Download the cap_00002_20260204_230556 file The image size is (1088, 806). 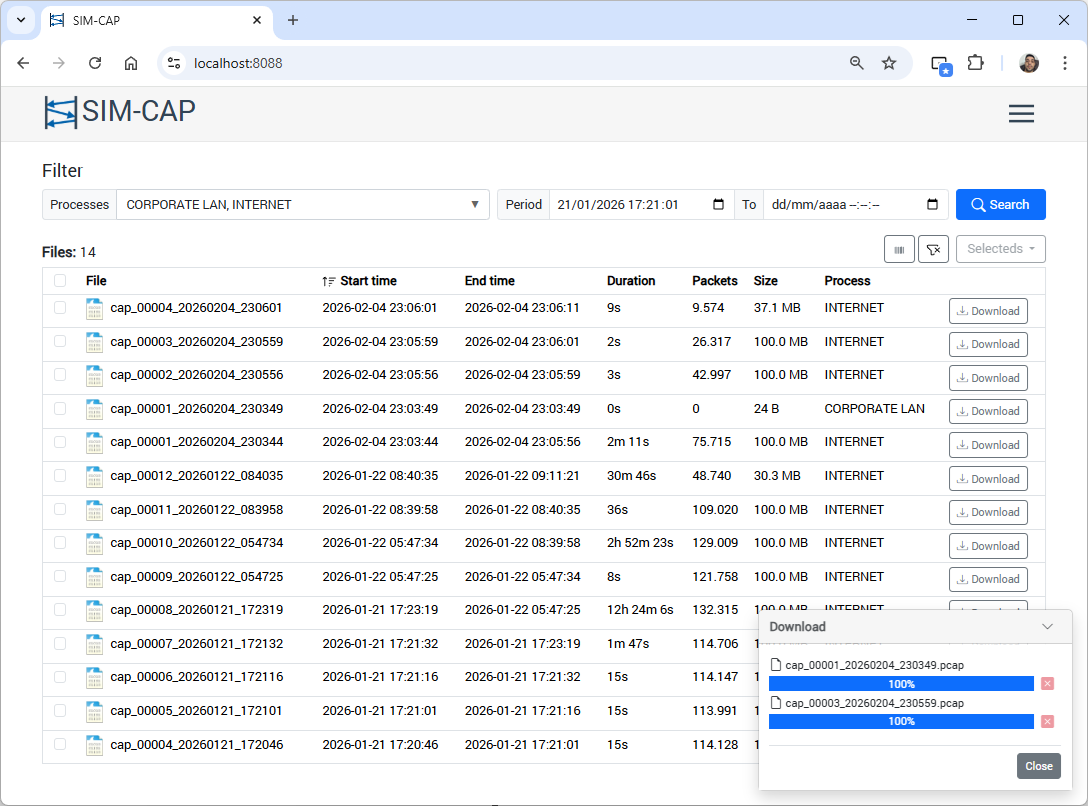click(987, 378)
